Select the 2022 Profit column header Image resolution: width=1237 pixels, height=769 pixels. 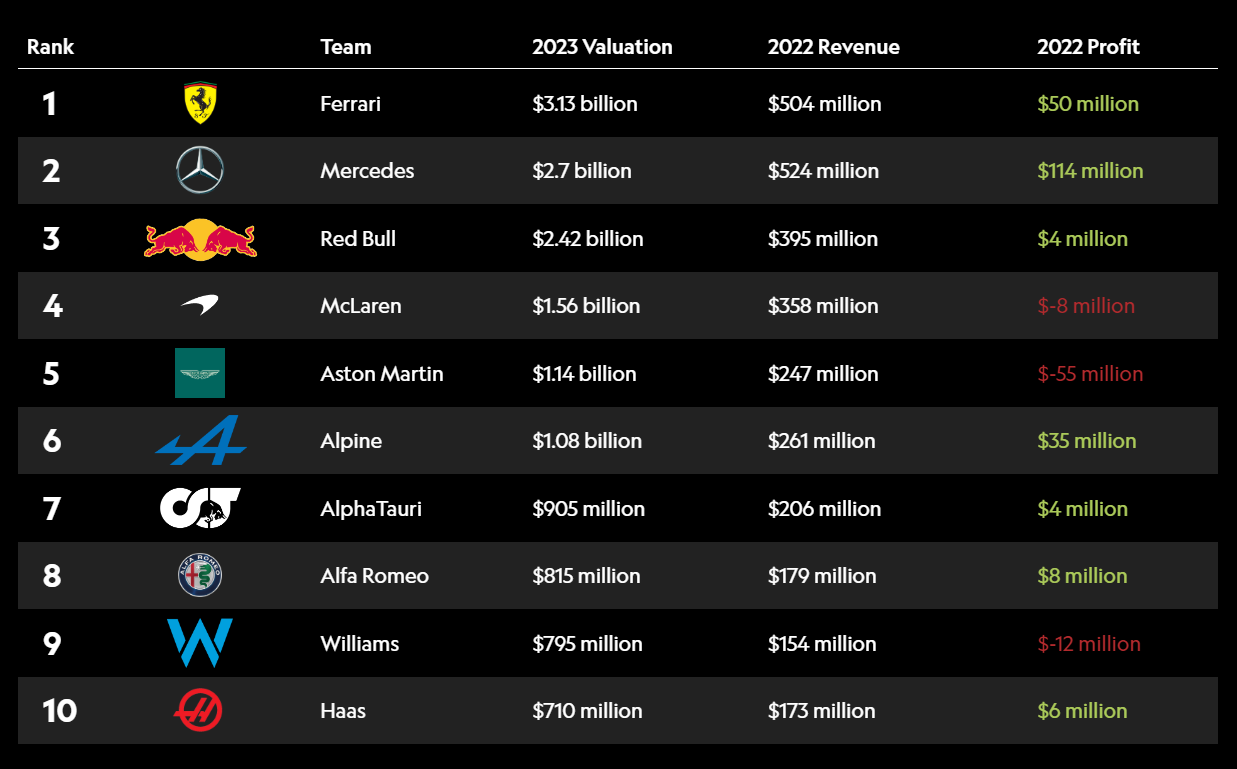(1088, 47)
